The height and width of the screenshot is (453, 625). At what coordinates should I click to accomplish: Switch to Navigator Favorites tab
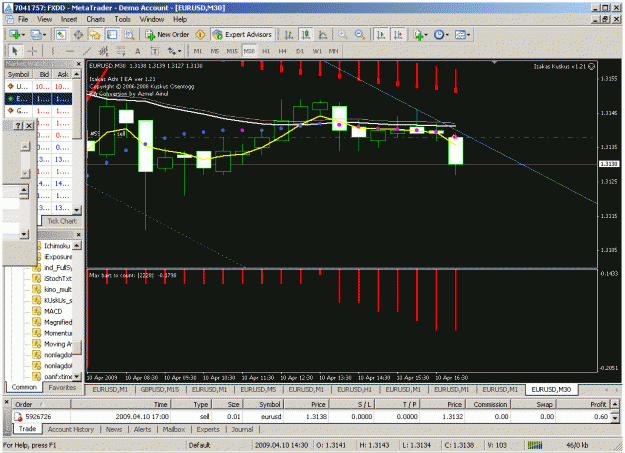click(x=62, y=387)
